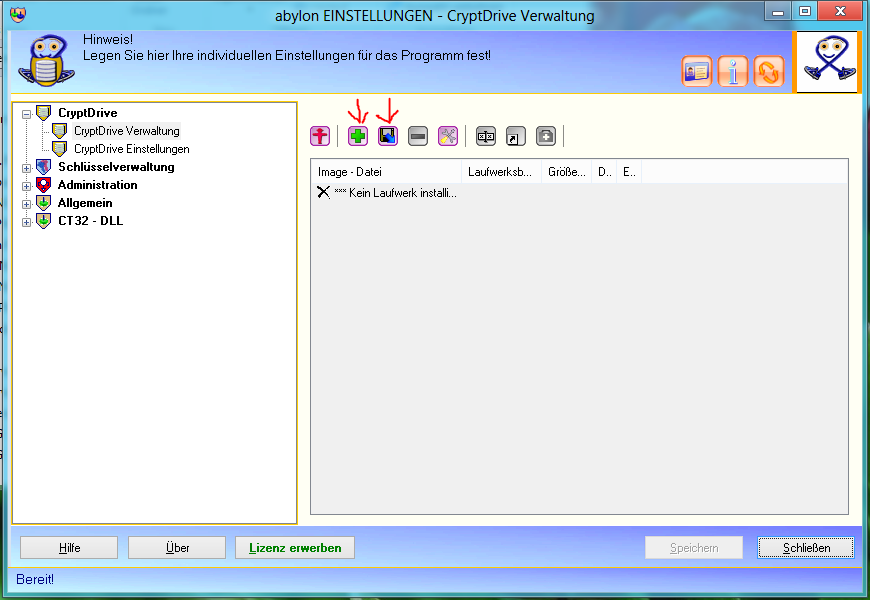870x600 pixels.
Task: Click the Hilfe button
Action: [x=69, y=548]
